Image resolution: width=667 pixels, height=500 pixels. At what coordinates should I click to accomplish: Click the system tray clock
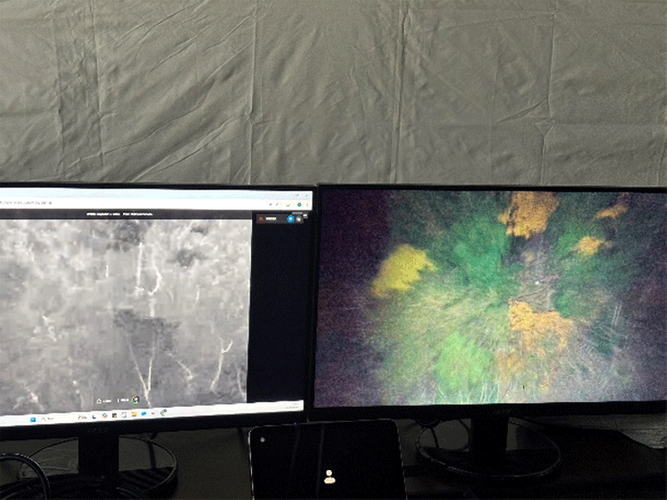(x=292, y=407)
